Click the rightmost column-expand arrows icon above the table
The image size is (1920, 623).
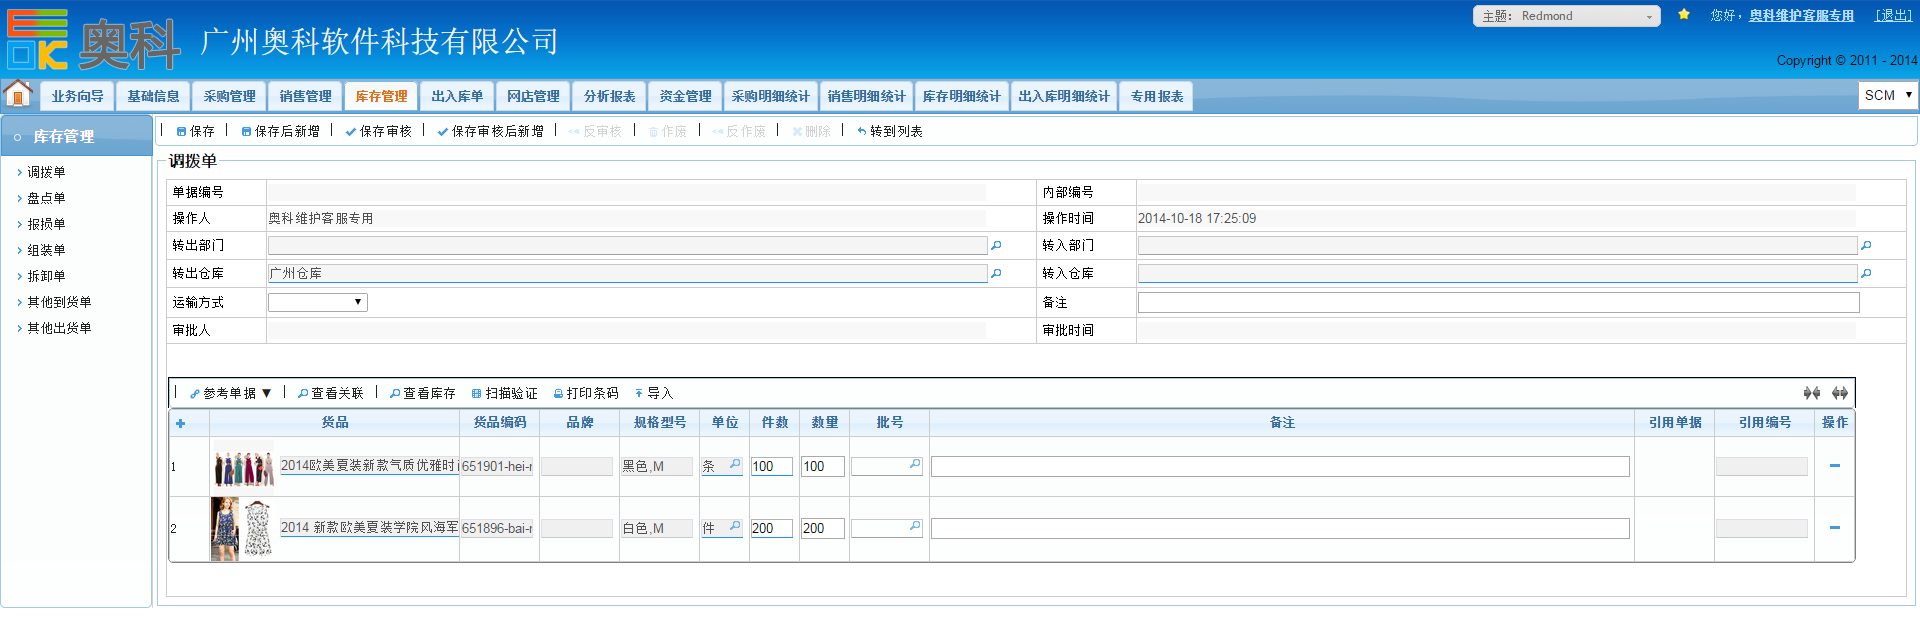coord(1839,393)
